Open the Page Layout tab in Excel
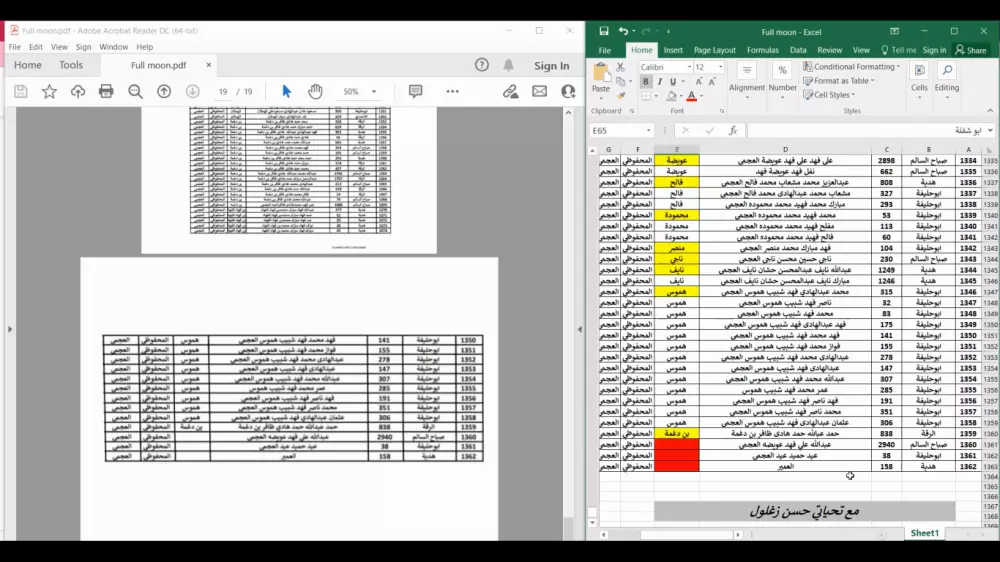The width and height of the screenshot is (1000, 562). 714,50
